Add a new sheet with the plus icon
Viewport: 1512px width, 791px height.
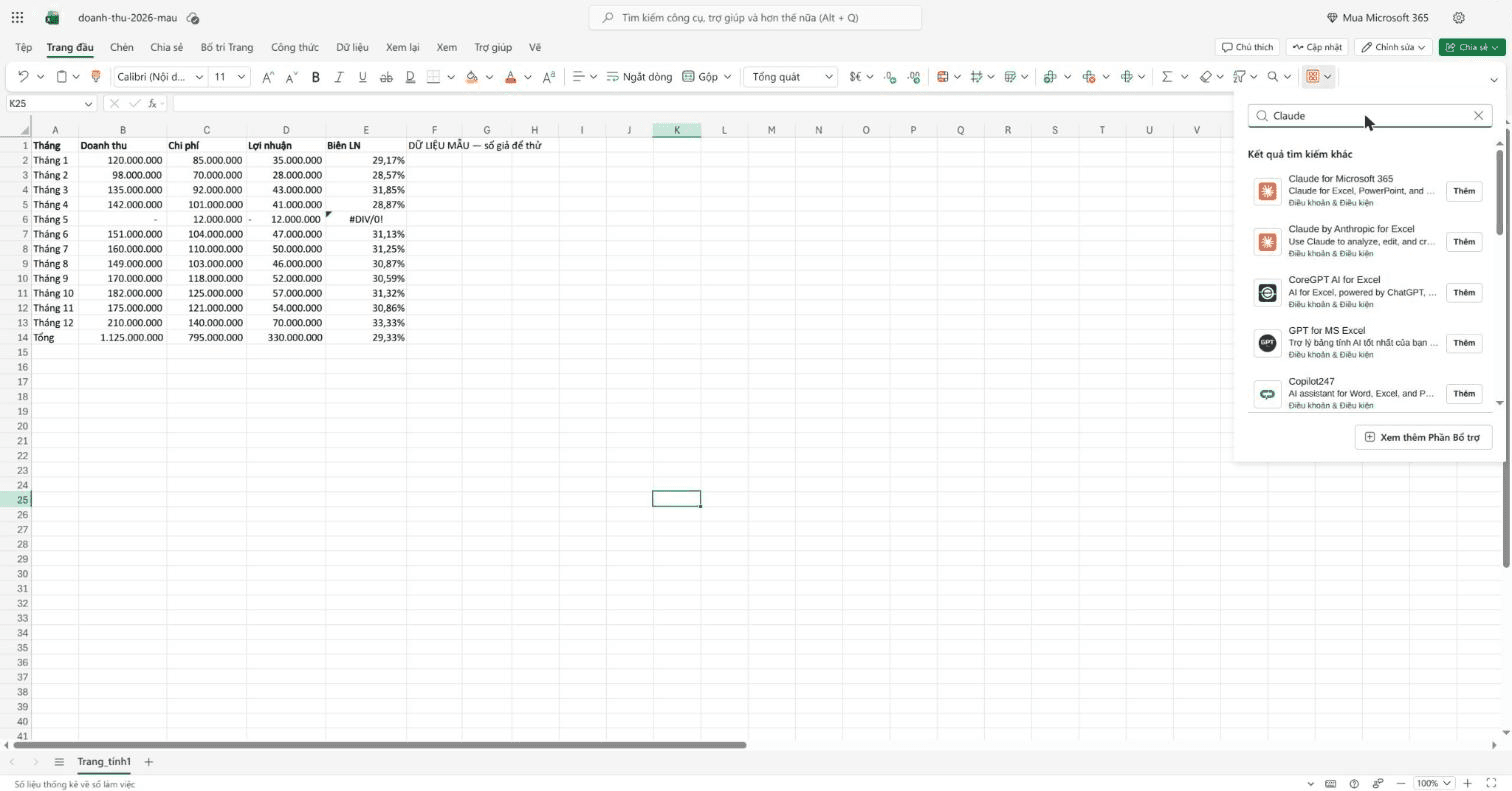[x=148, y=762]
